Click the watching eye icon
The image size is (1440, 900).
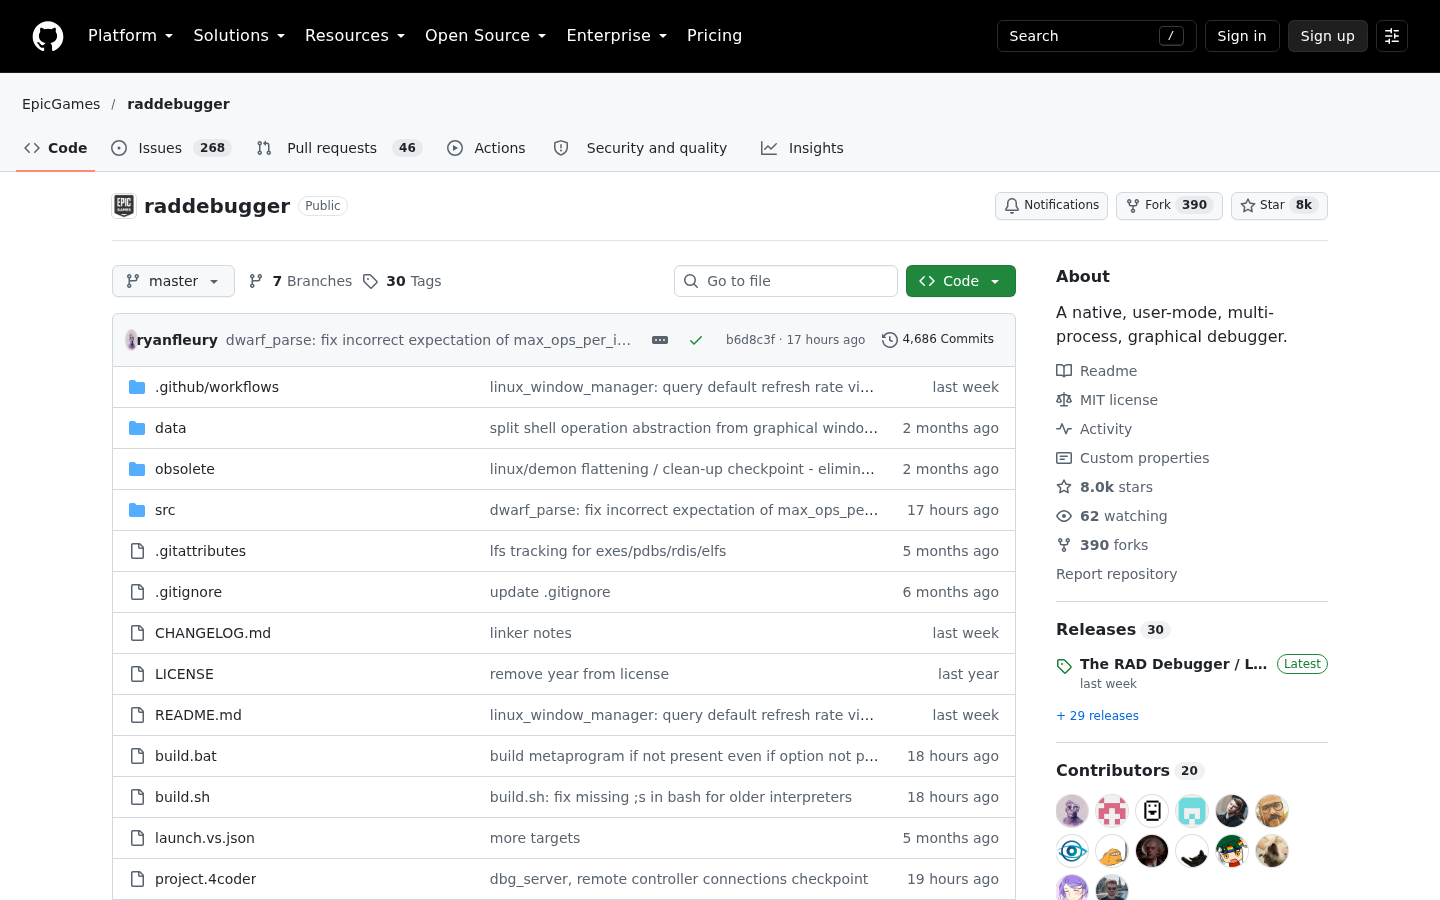pos(1064,516)
